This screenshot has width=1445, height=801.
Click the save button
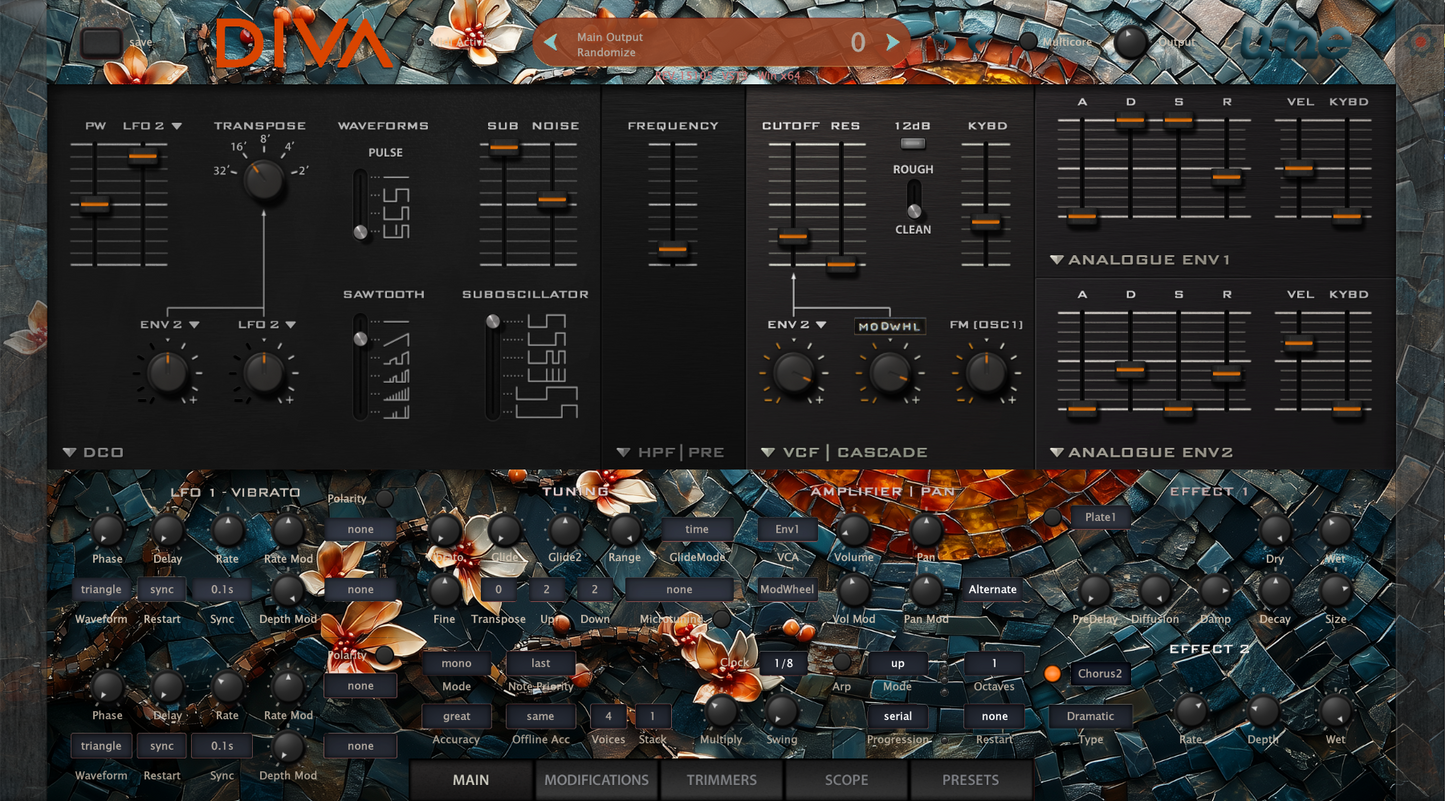[101, 42]
